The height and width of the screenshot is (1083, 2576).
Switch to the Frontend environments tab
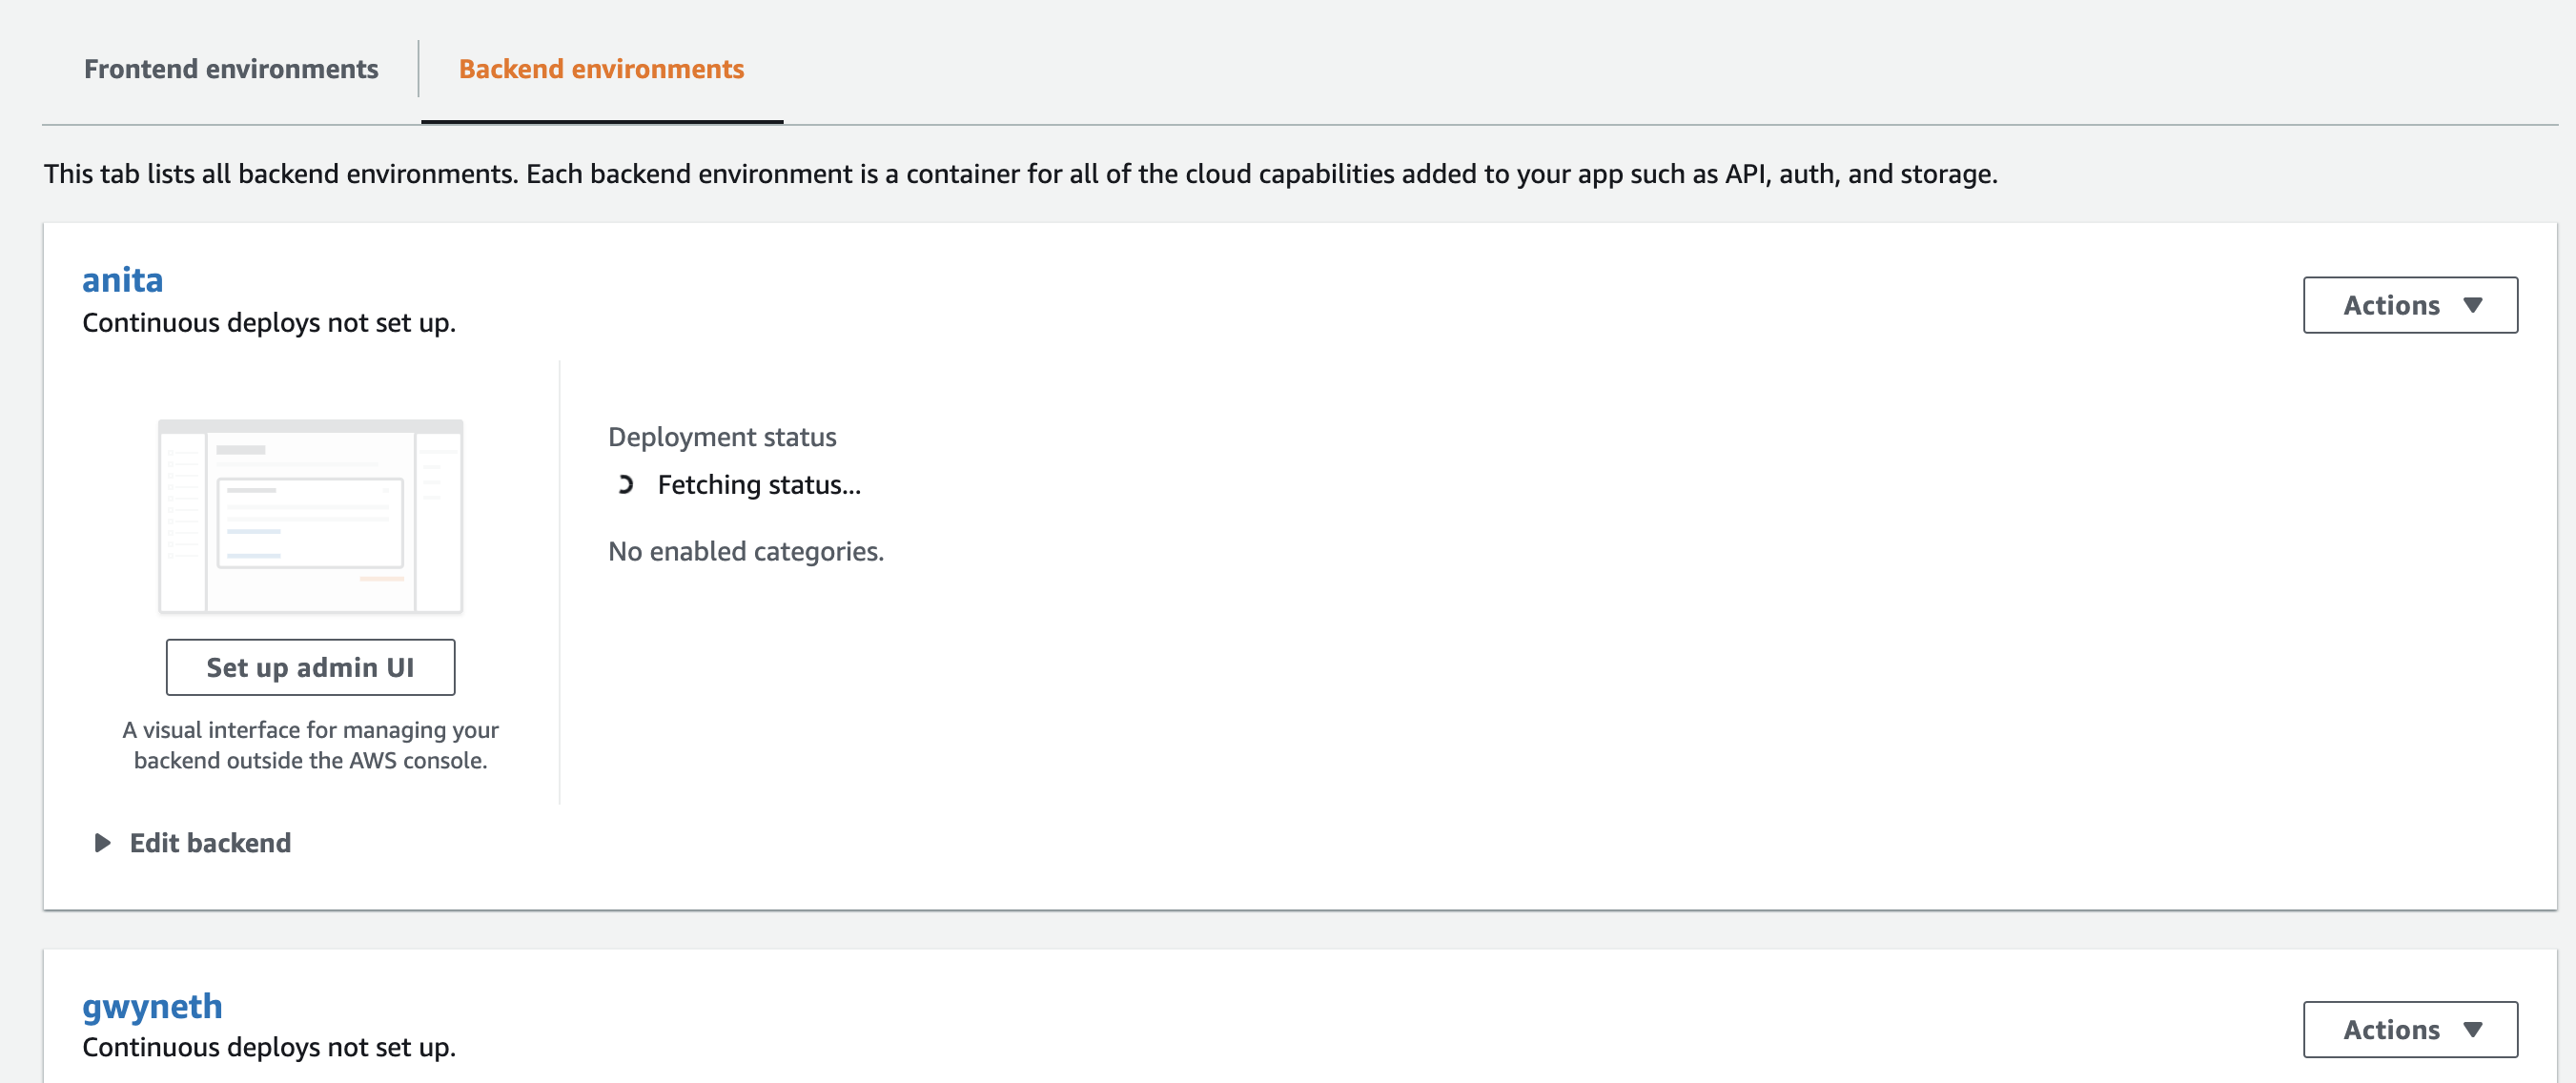(x=230, y=69)
